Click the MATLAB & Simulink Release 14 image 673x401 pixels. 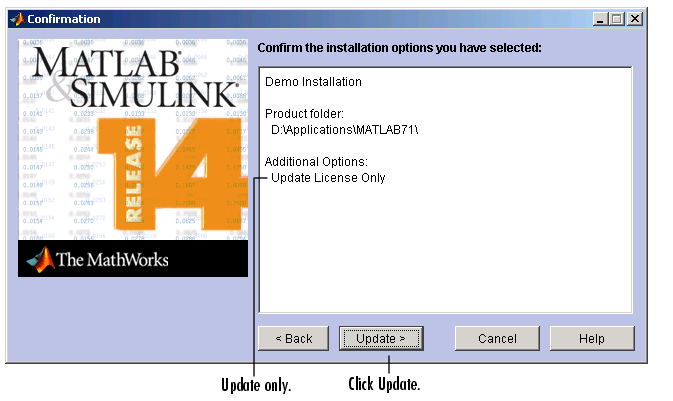click(x=133, y=140)
